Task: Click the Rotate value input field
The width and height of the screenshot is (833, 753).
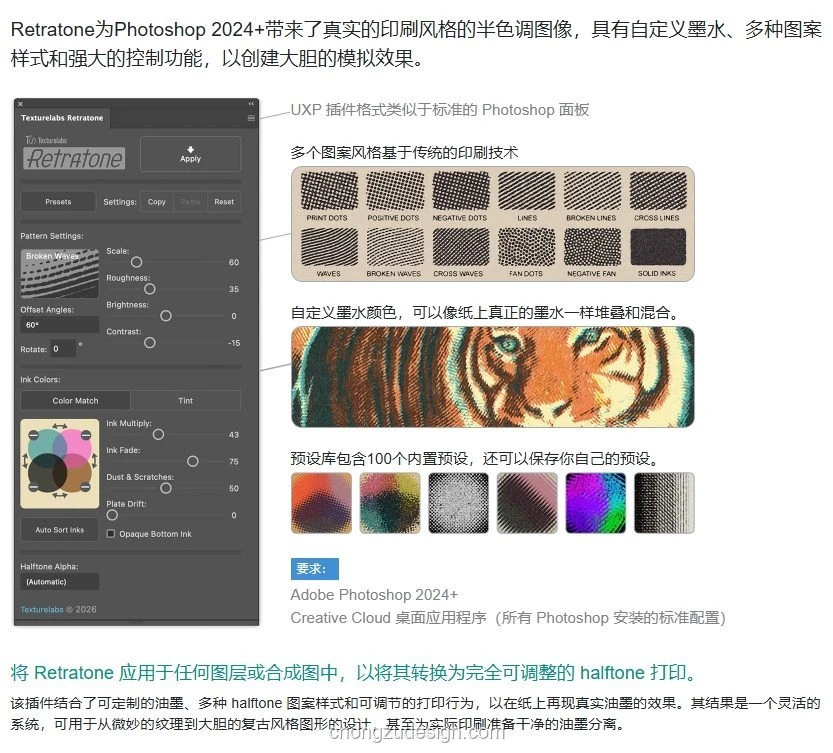Action: pyautogui.click(x=63, y=349)
